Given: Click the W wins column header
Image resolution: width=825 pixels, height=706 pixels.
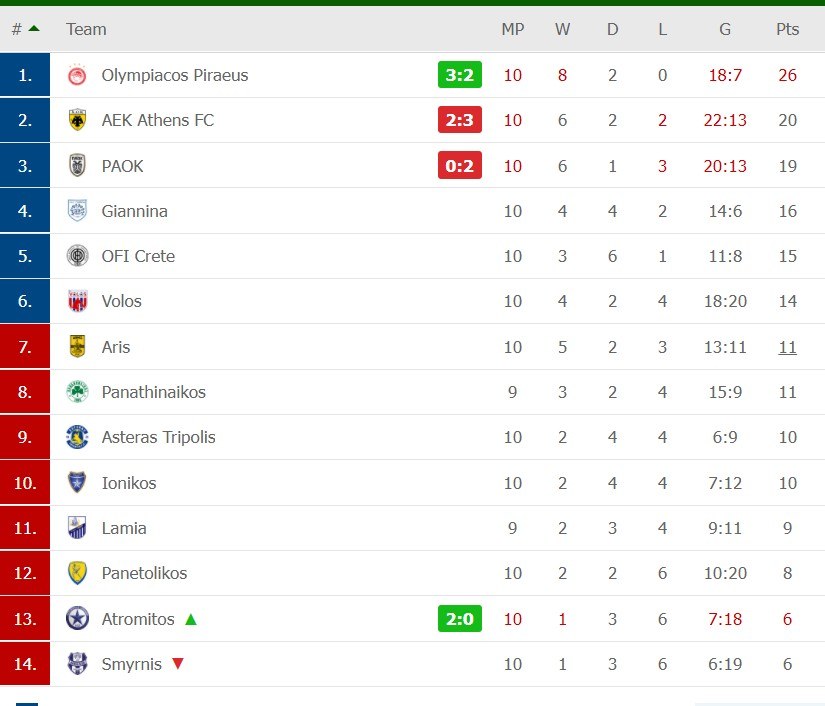Looking at the screenshot, I should coord(562,29).
